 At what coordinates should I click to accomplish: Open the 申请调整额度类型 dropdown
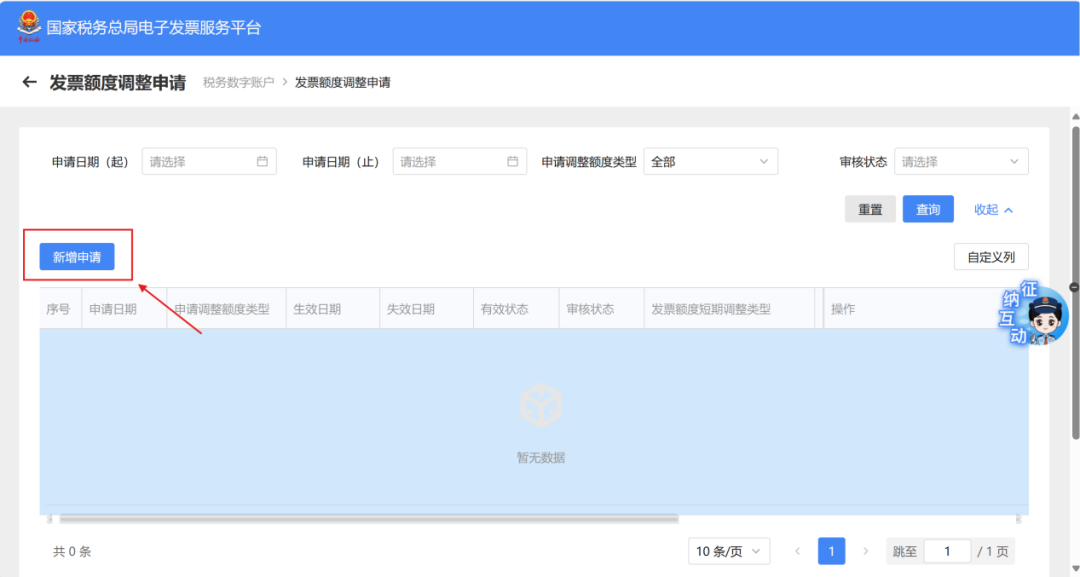(710, 161)
